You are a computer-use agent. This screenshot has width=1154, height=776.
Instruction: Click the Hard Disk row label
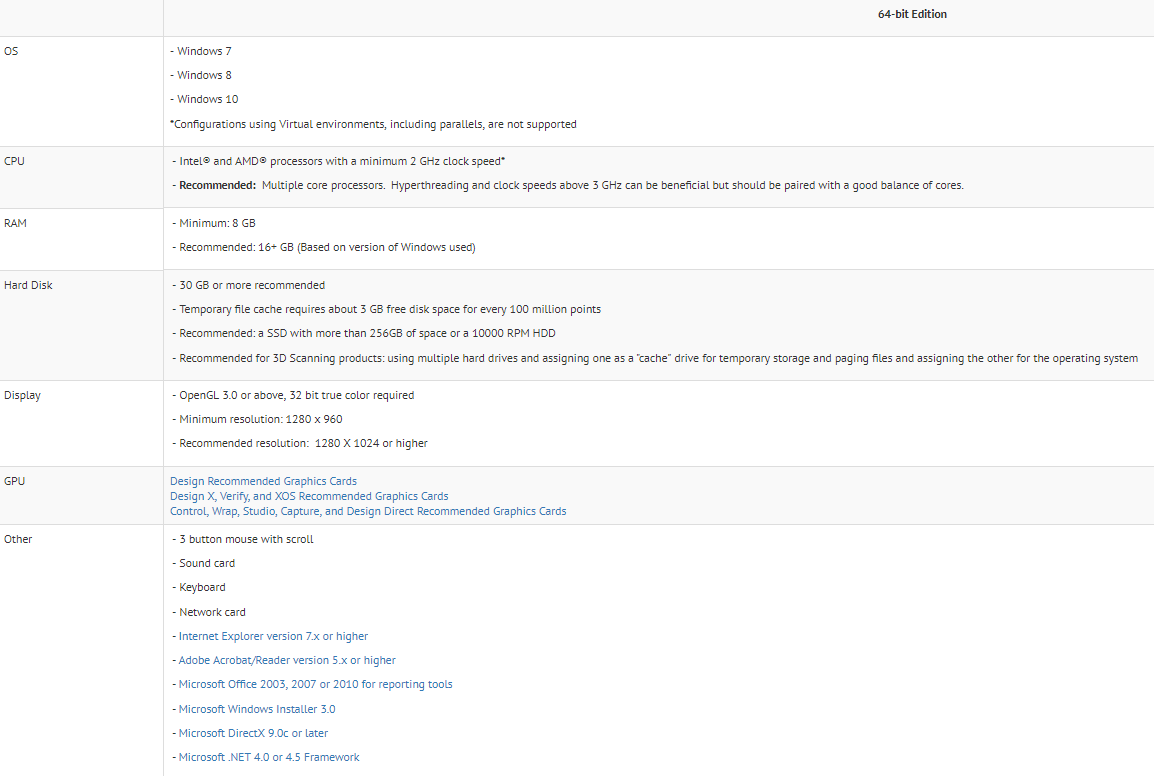pyautogui.click(x=28, y=285)
